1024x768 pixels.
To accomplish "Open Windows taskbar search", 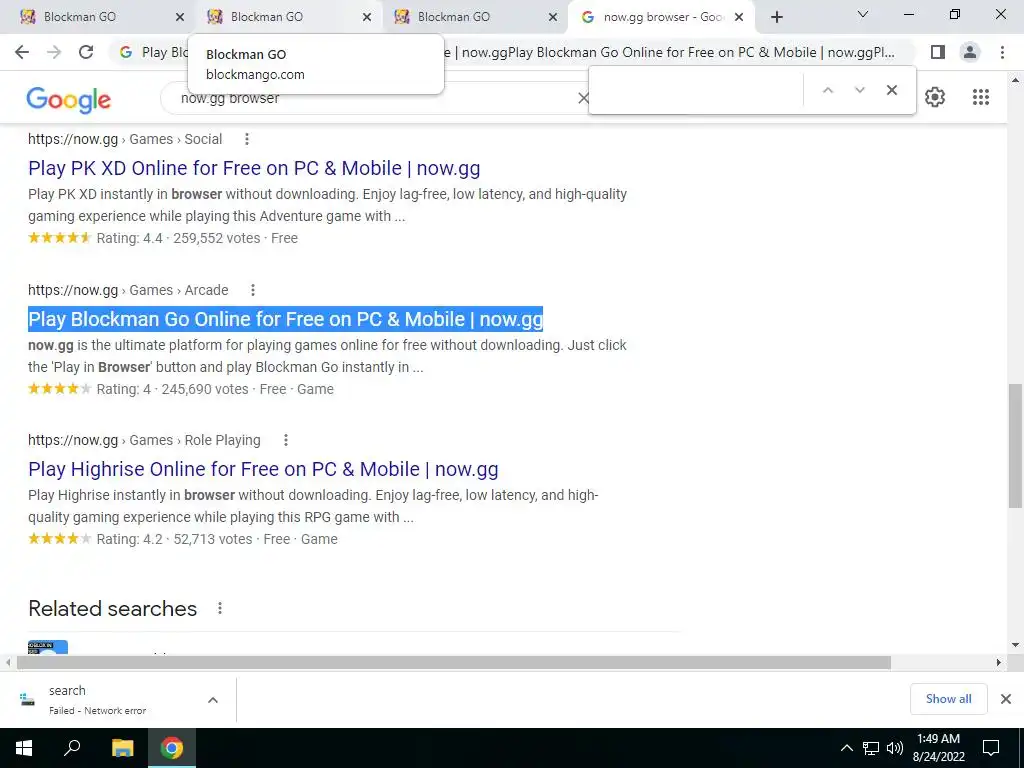I will click(x=72, y=748).
